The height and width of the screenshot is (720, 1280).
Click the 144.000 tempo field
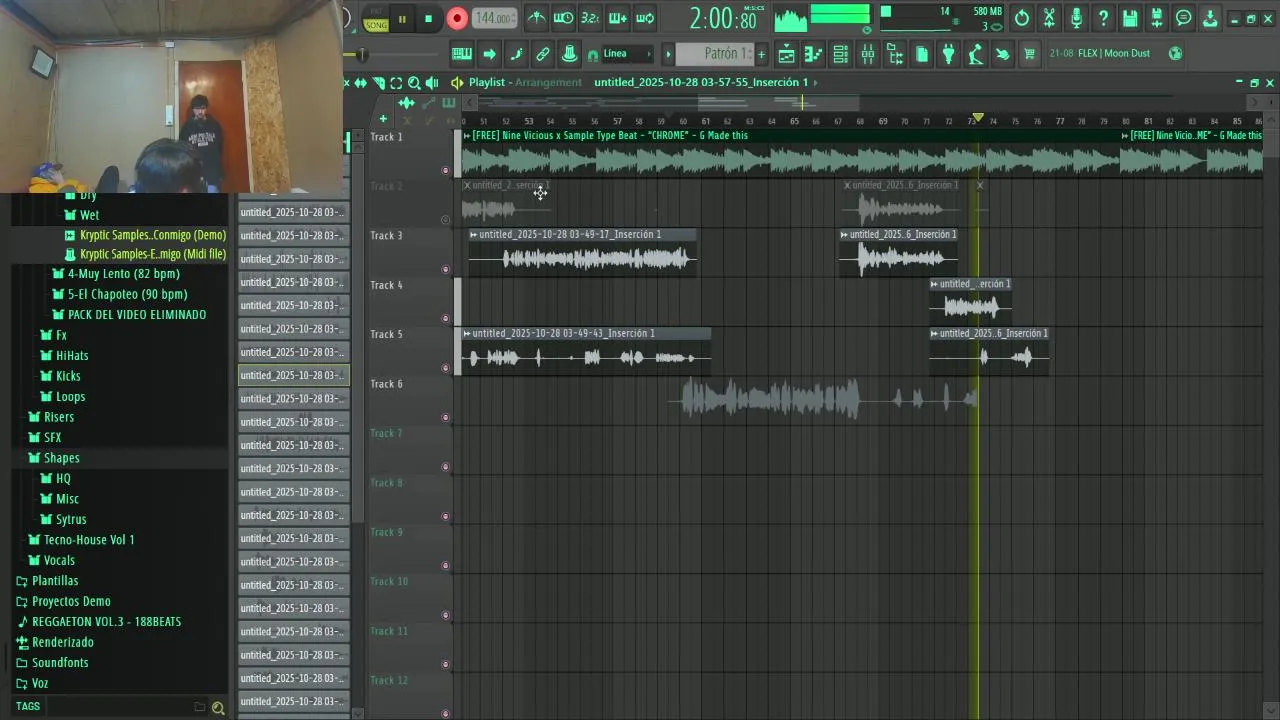point(494,18)
